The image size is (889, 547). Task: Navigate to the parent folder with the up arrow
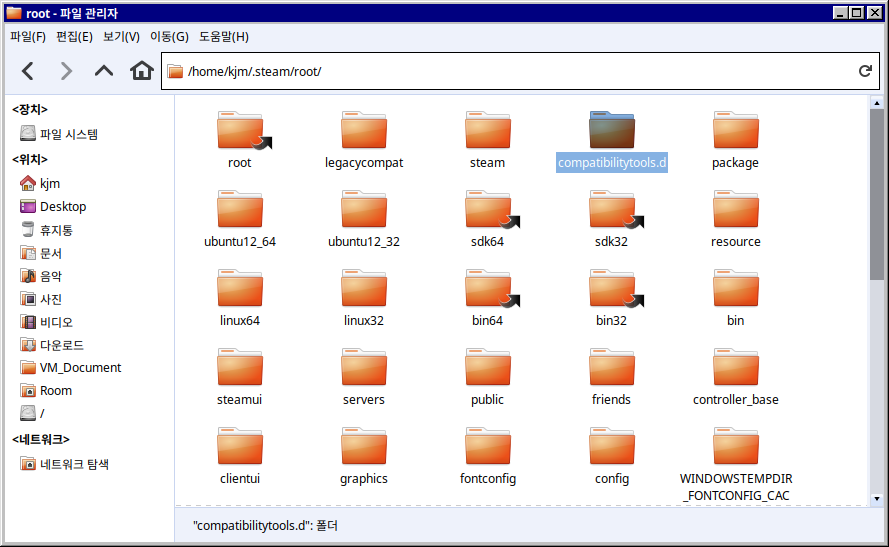click(x=104, y=71)
